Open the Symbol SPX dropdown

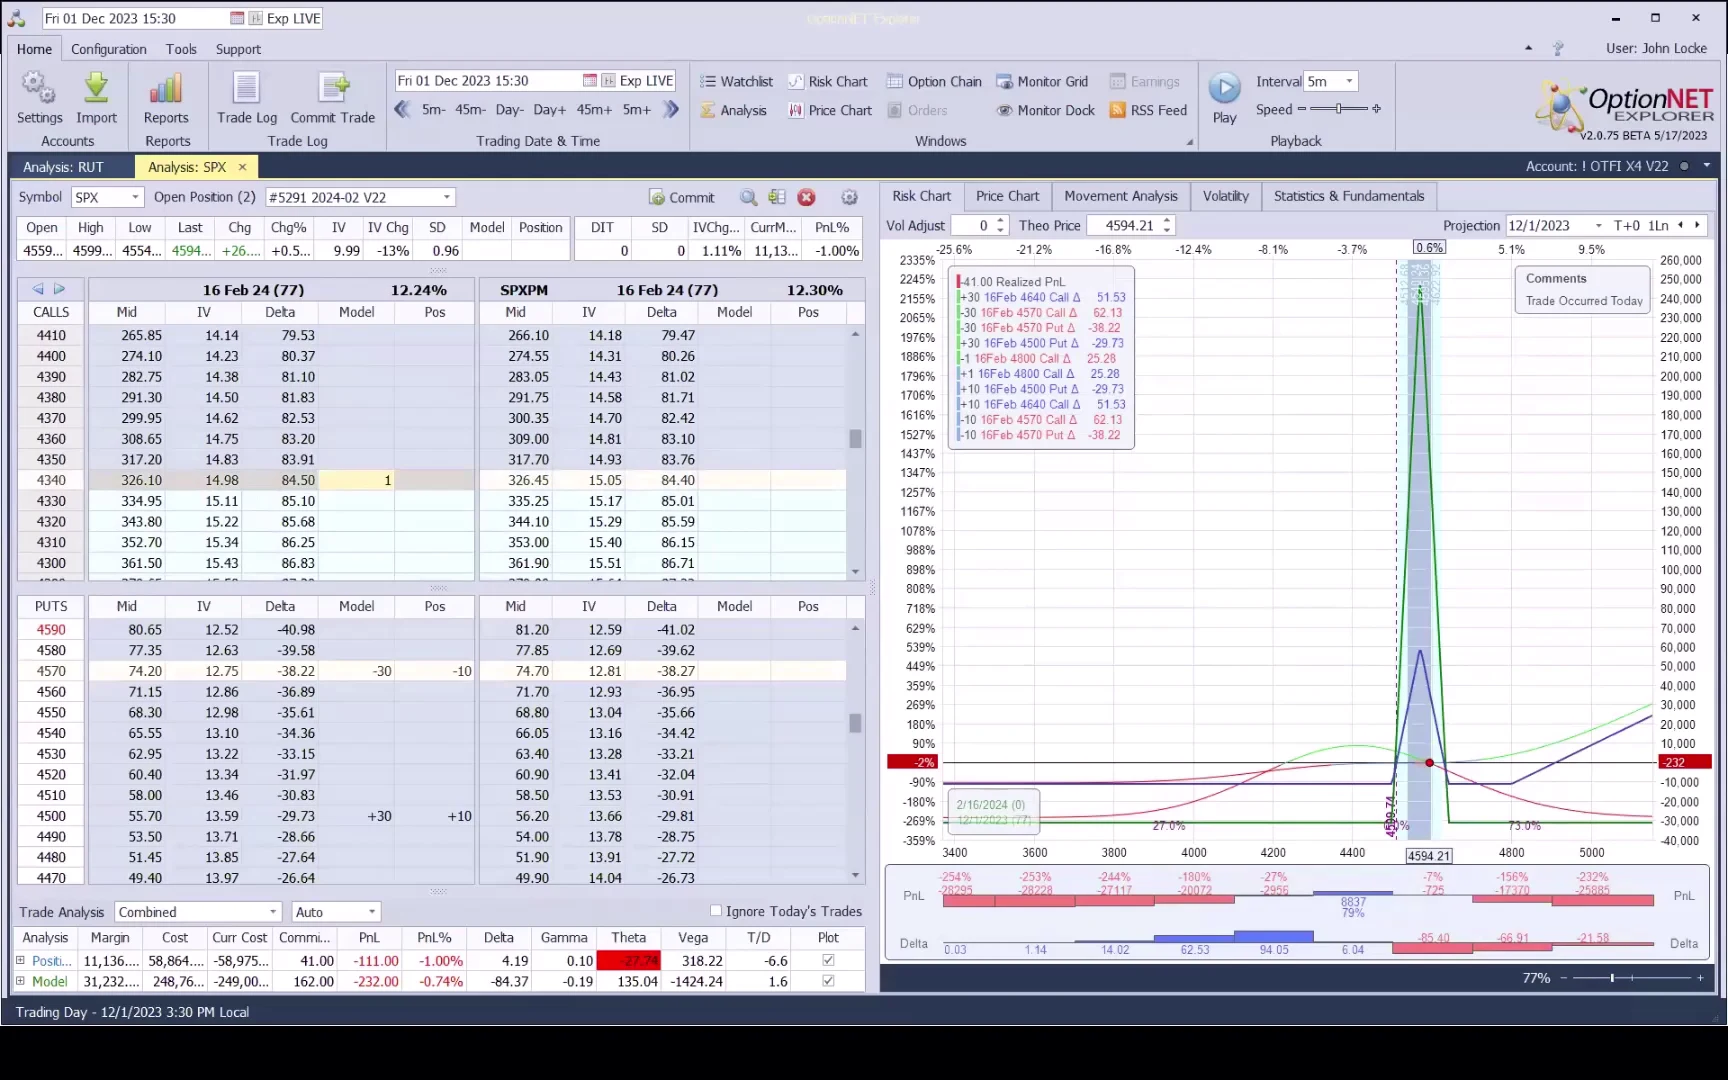pyautogui.click(x=135, y=198)
